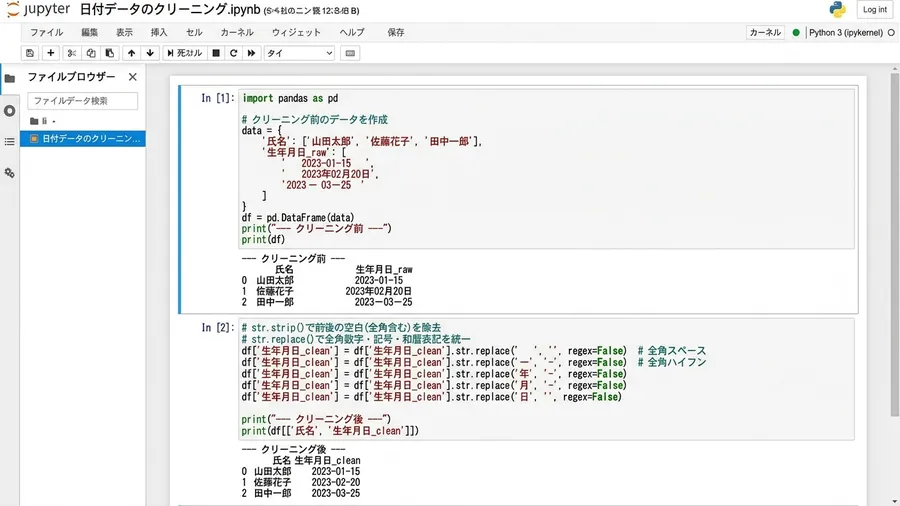
Task: Open command palette via keyboard icon
Action: (x=350, y=53)
